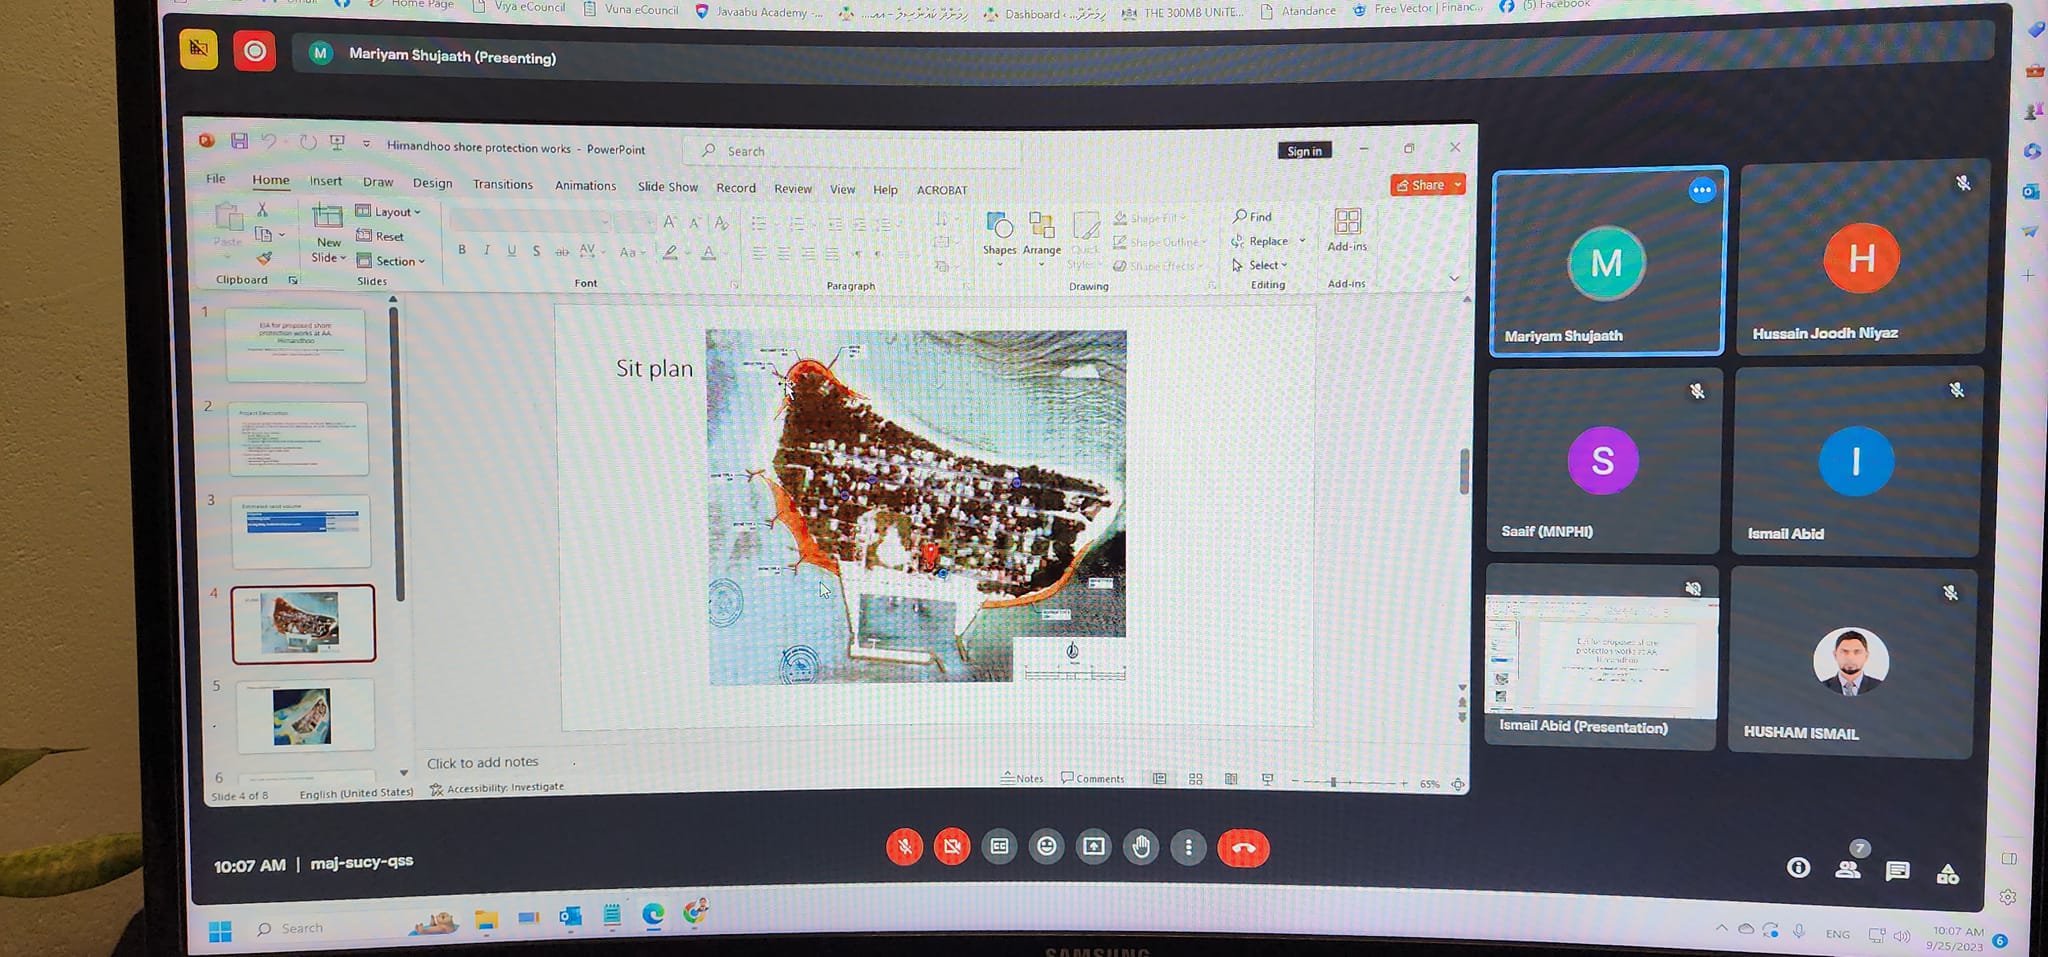Click the Save icon in PowerPoint title bar
This screenshot has width=2048, height=957.
[239, 141]
